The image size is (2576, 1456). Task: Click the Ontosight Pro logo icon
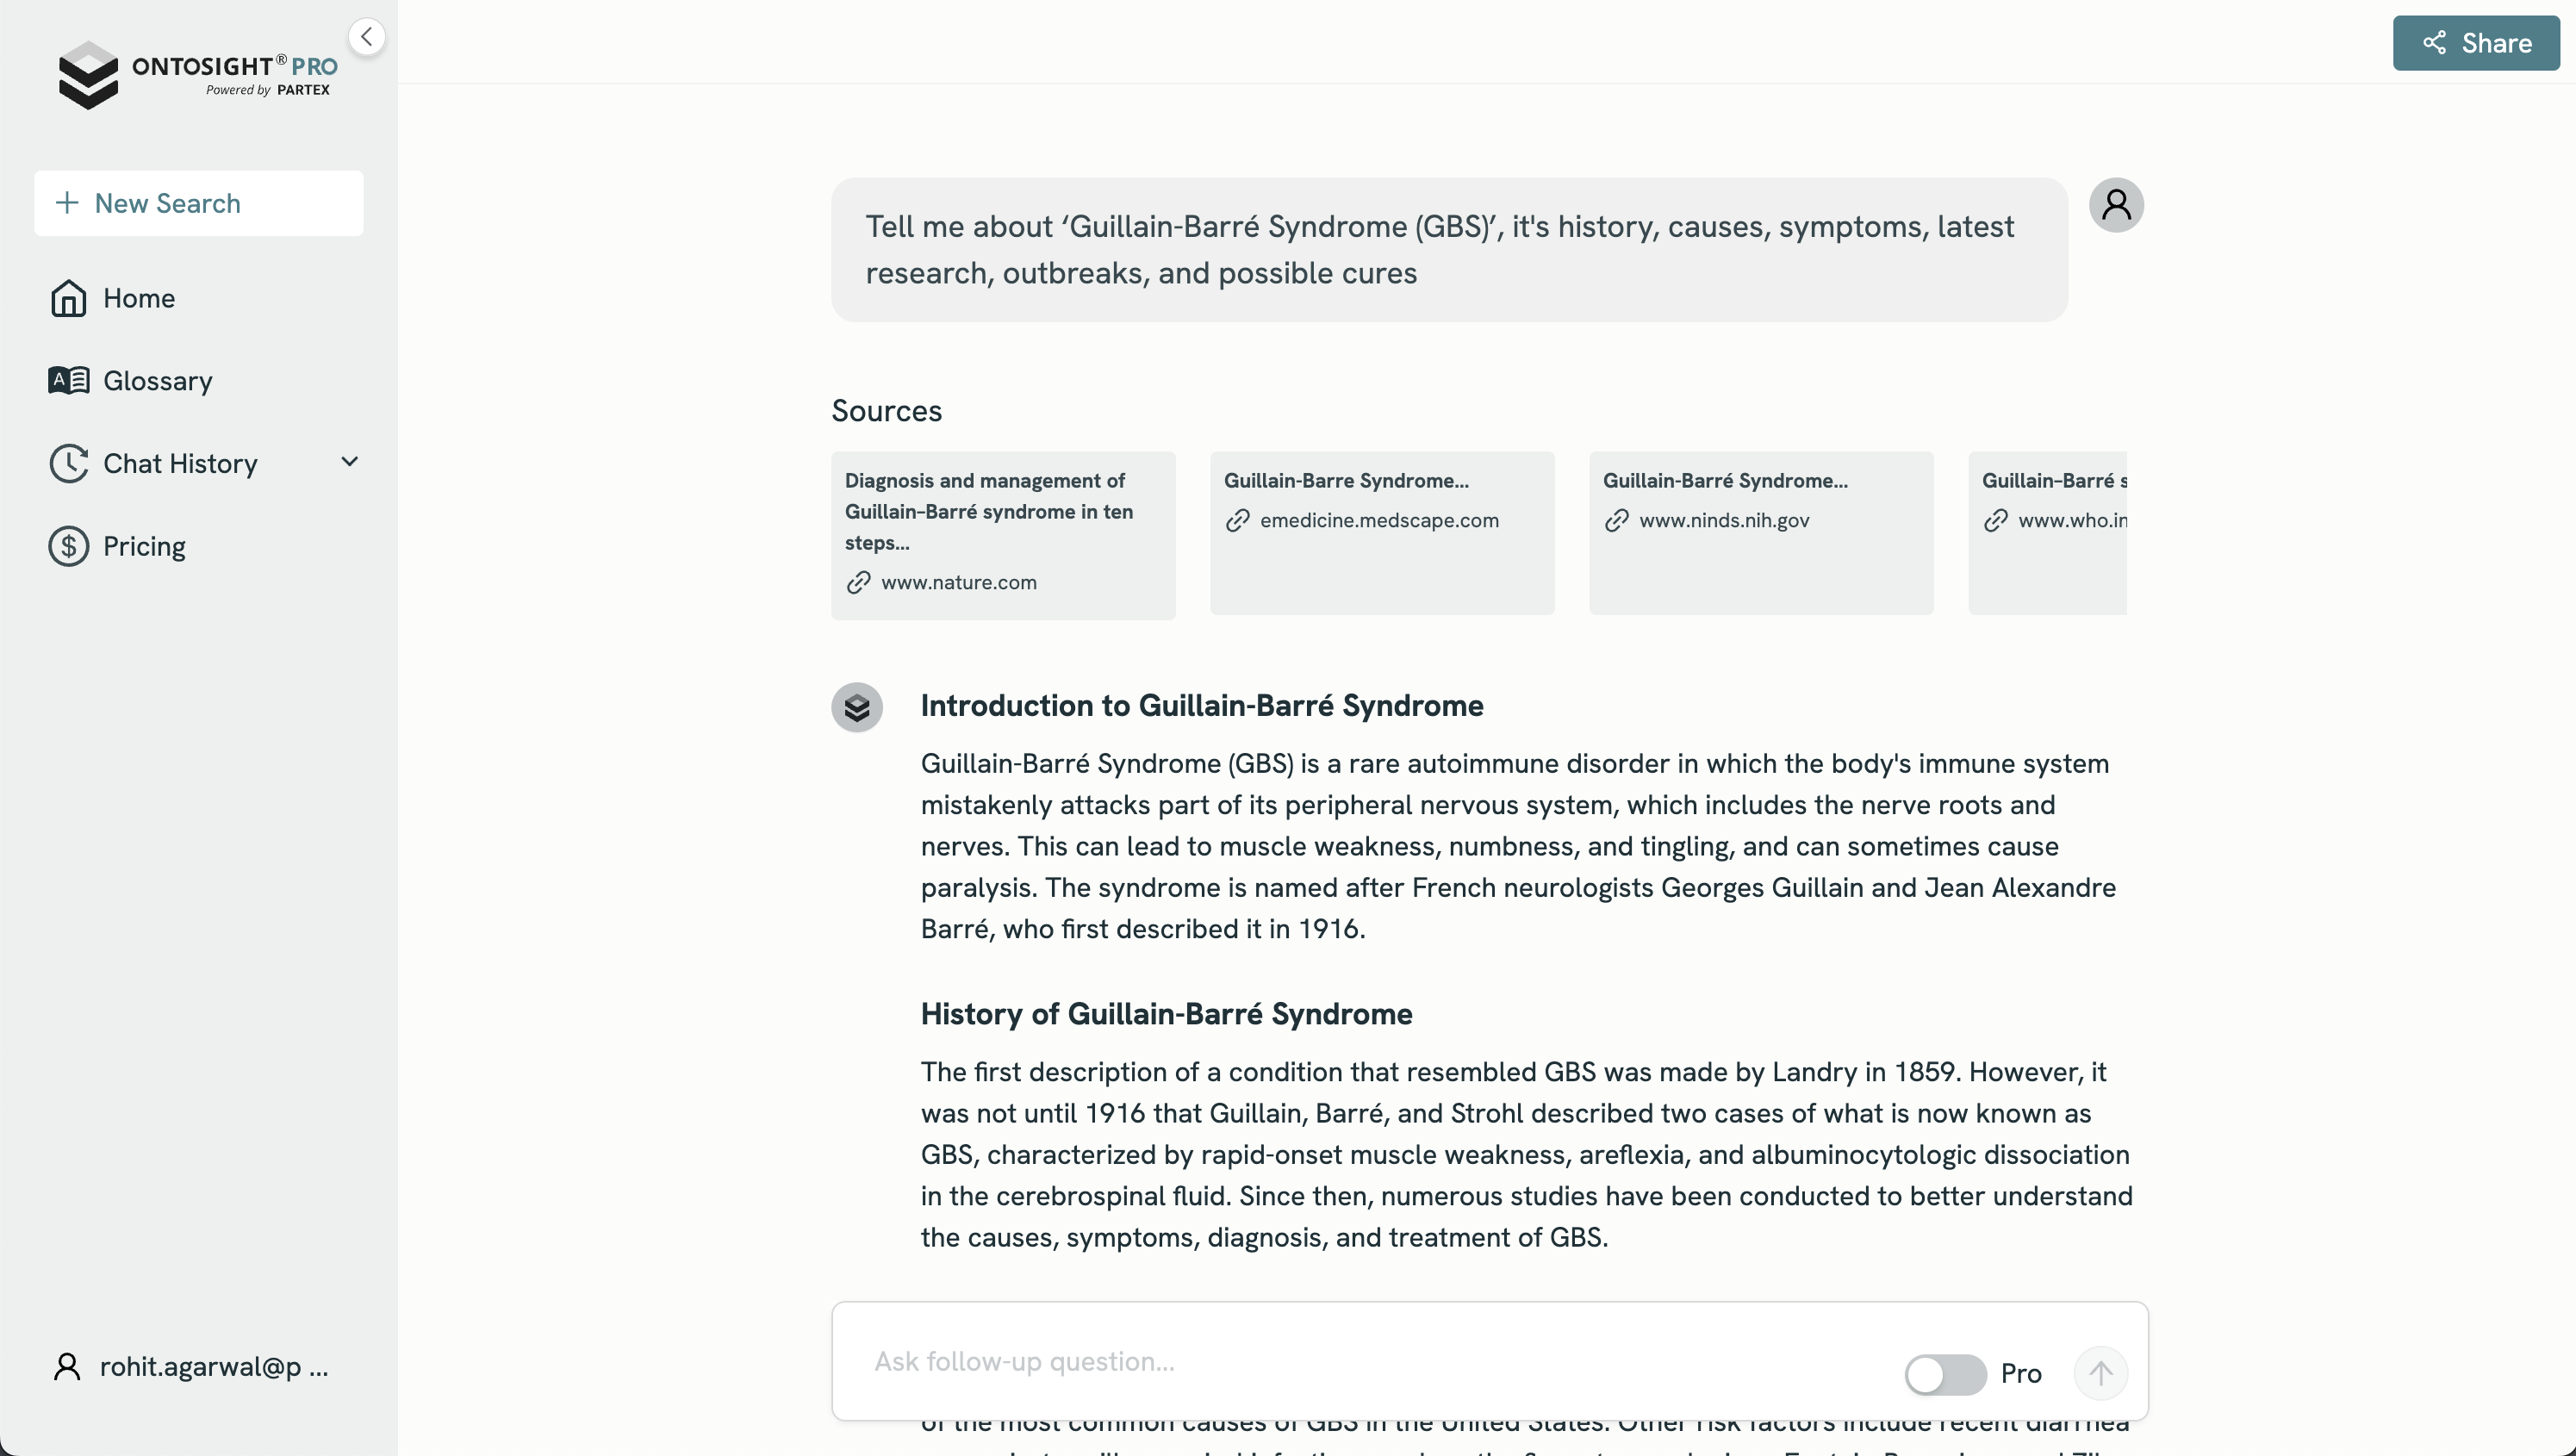tap(88, 75)
